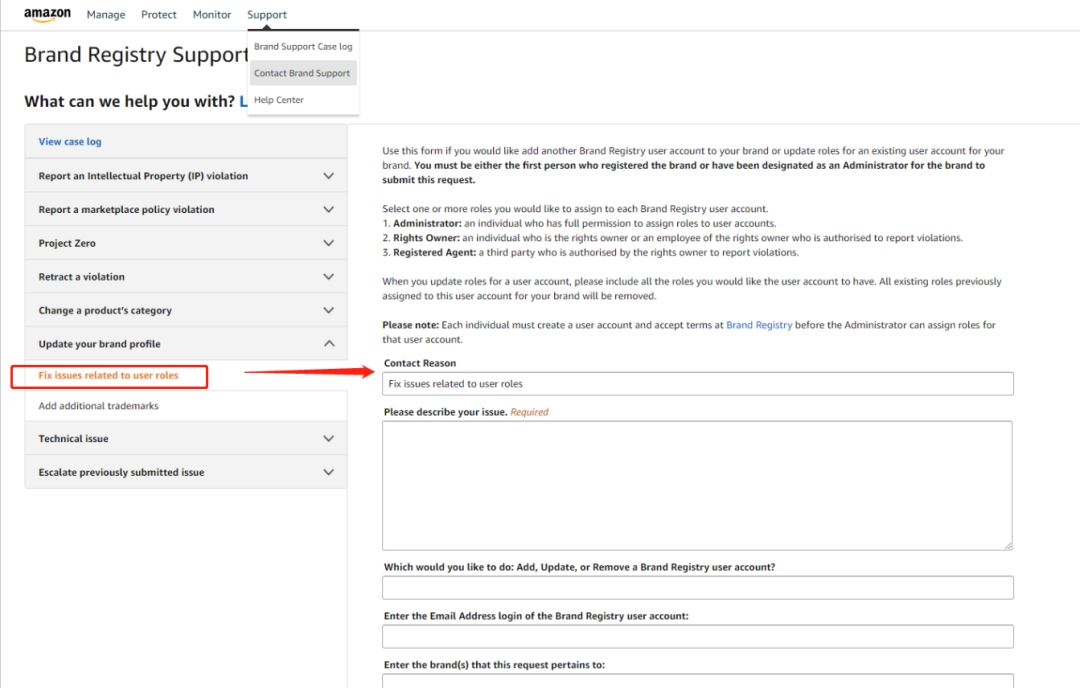Open the Protect menu

point(158,14)
